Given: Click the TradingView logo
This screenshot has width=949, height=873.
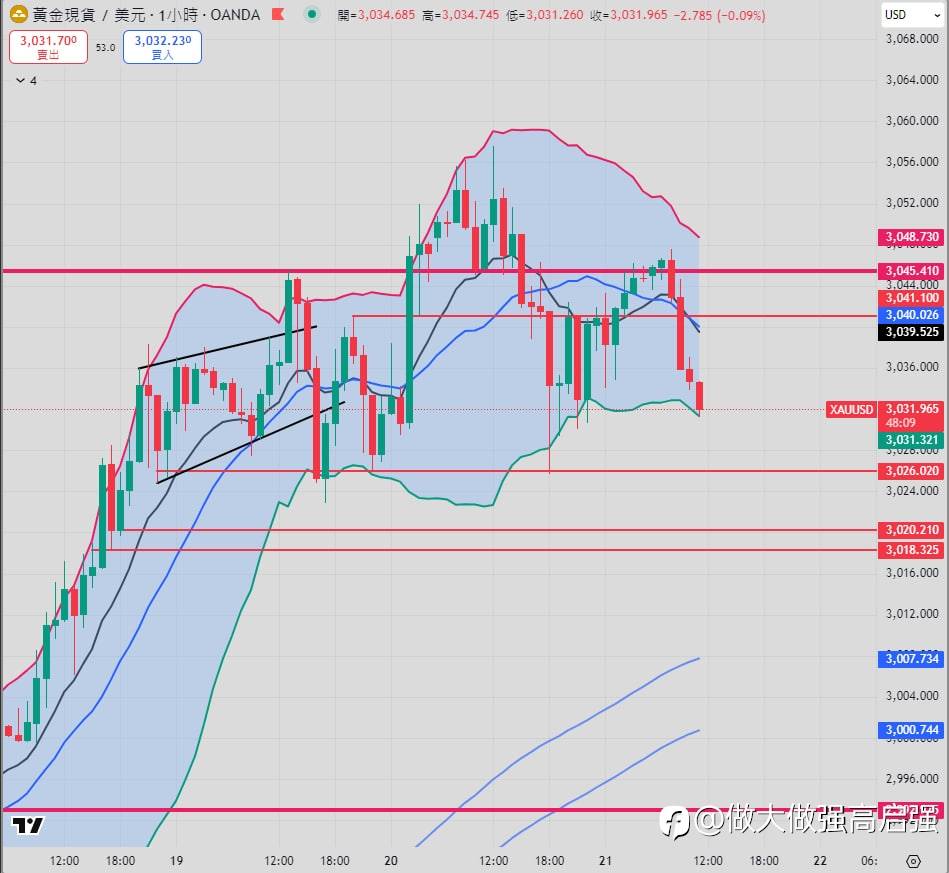Looking at the screenshot, I should point(27,825).
